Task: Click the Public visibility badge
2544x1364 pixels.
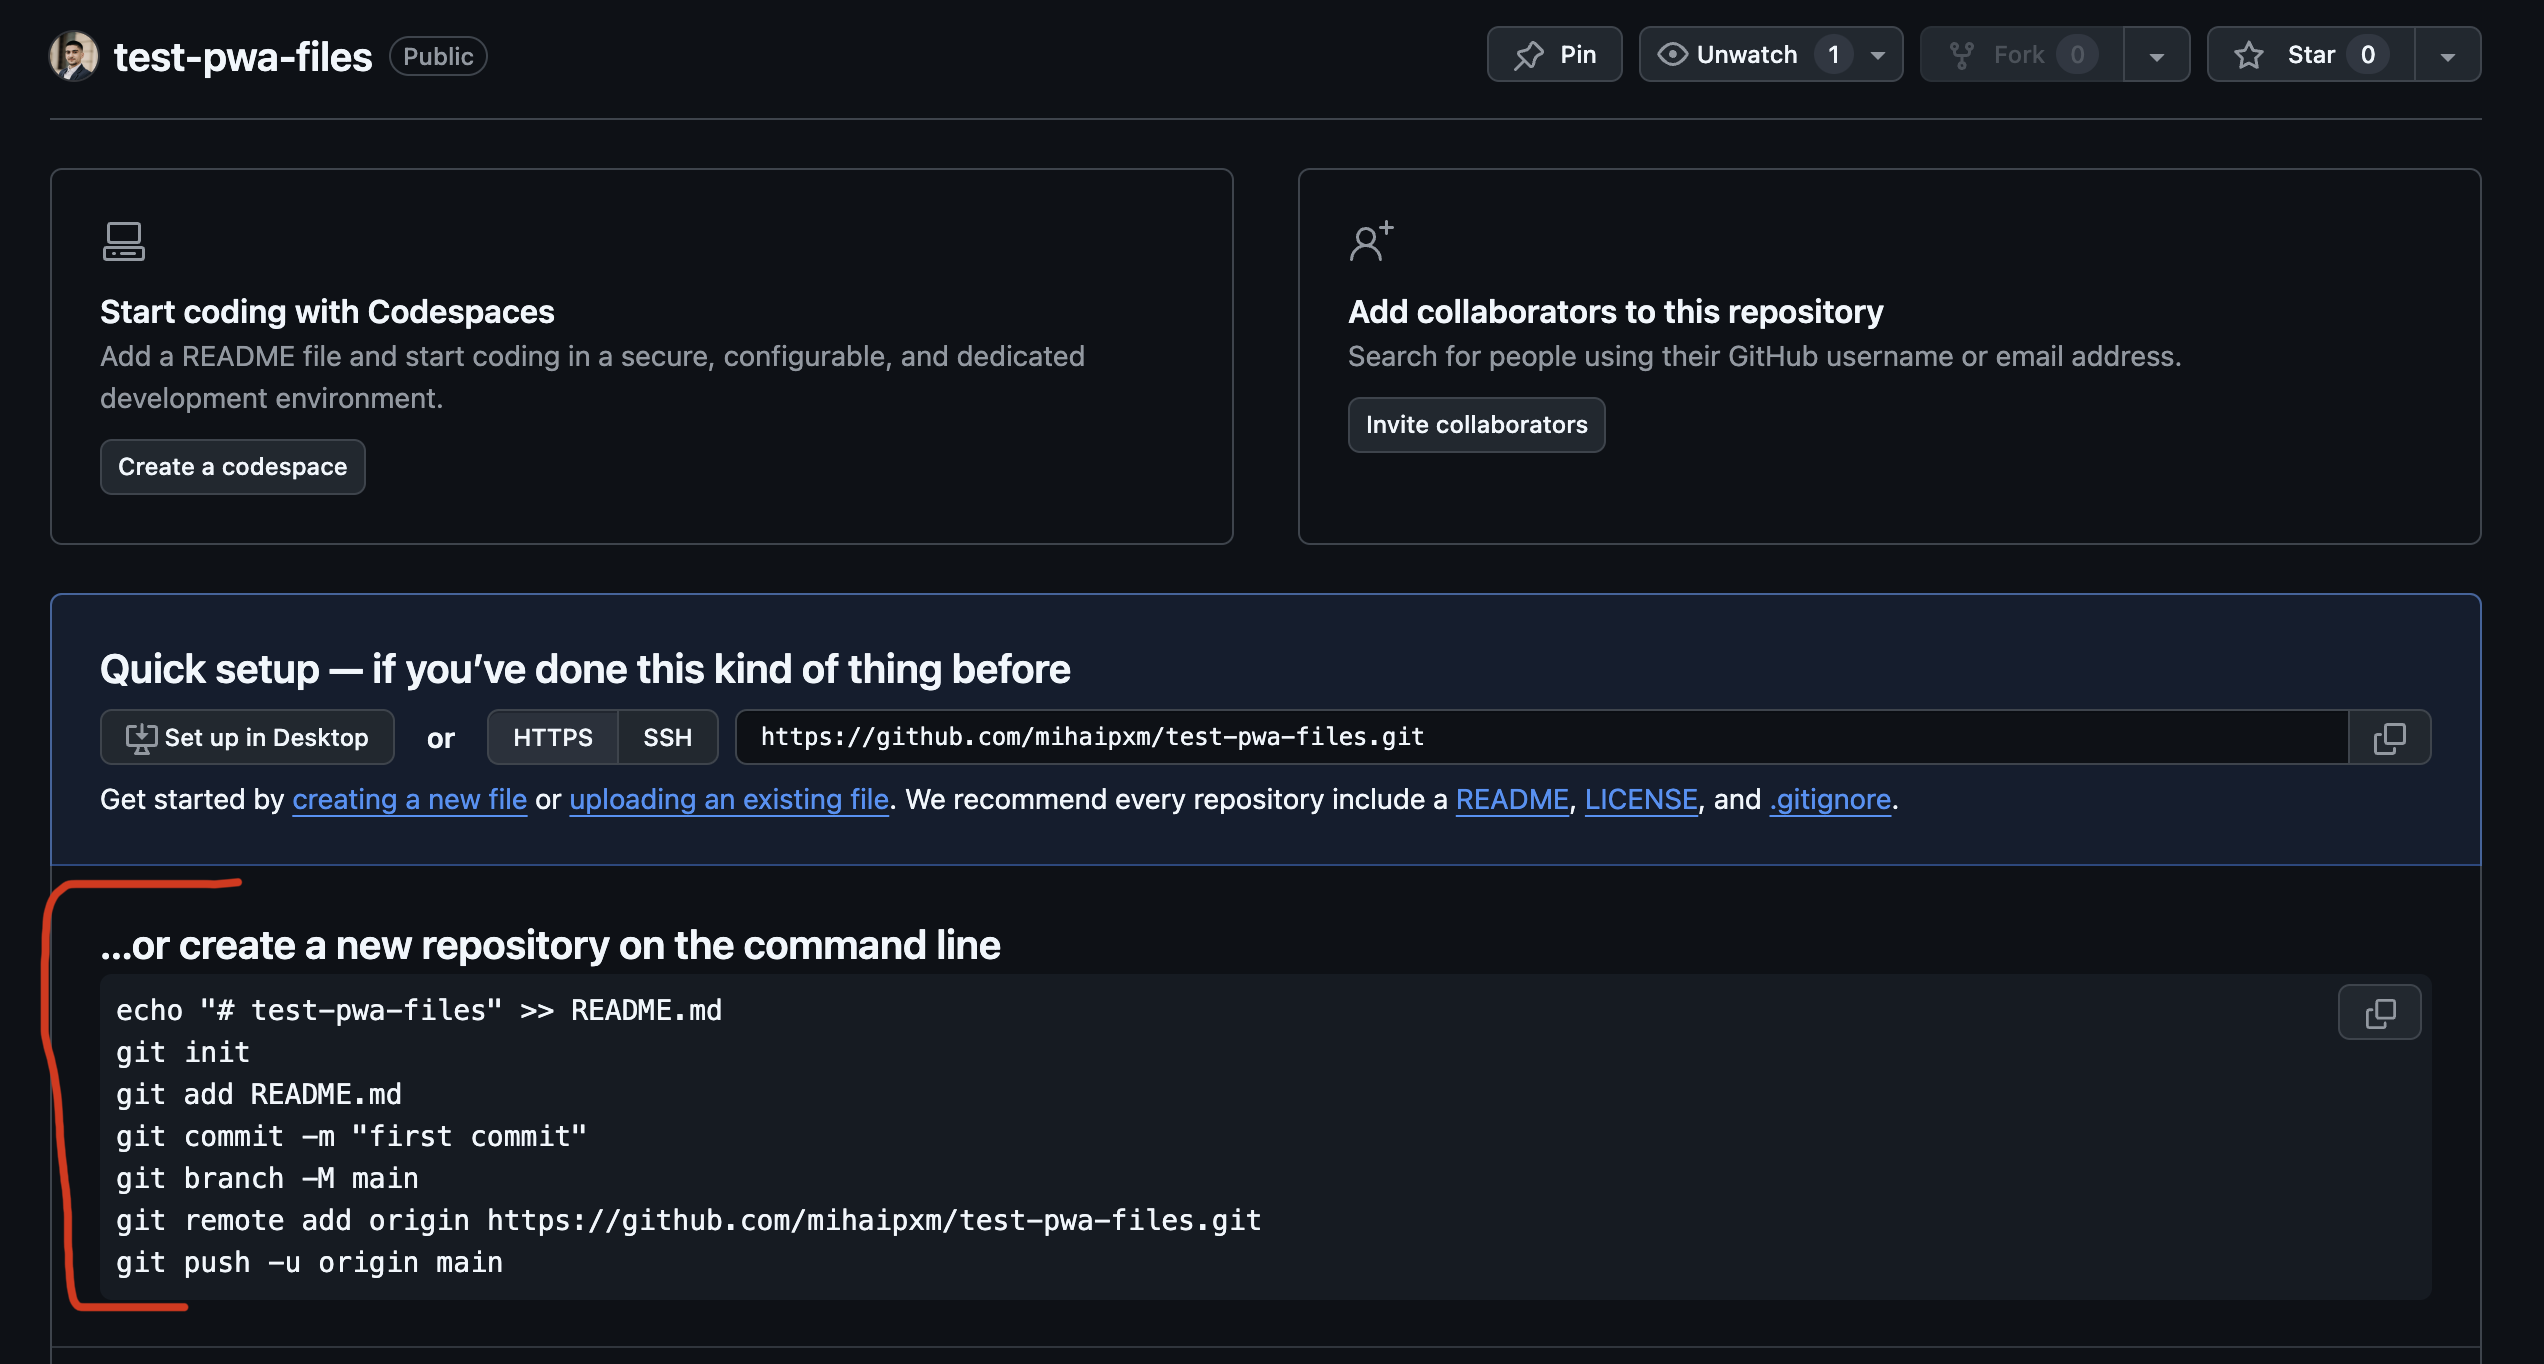Action: pos(438,56)
